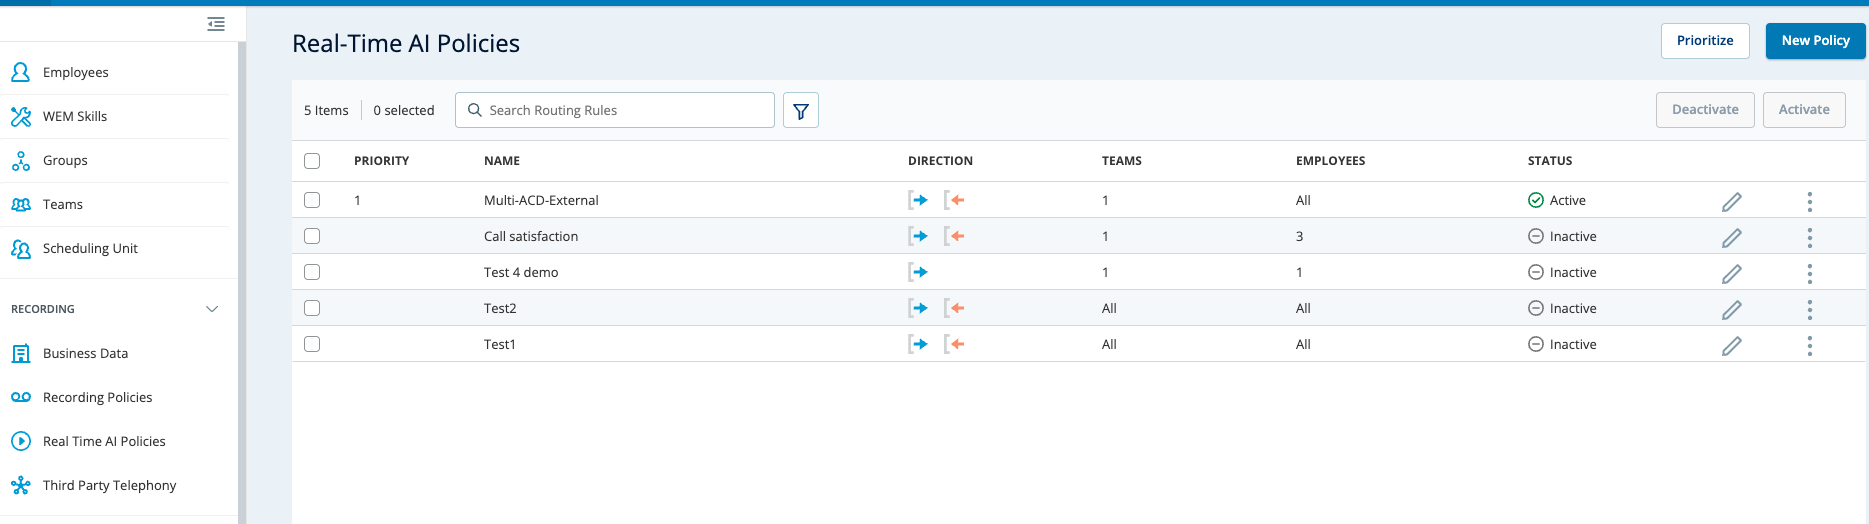Select all policies with header checkbox
Viewport: 1869px width, 524px height.
point(312,161)
